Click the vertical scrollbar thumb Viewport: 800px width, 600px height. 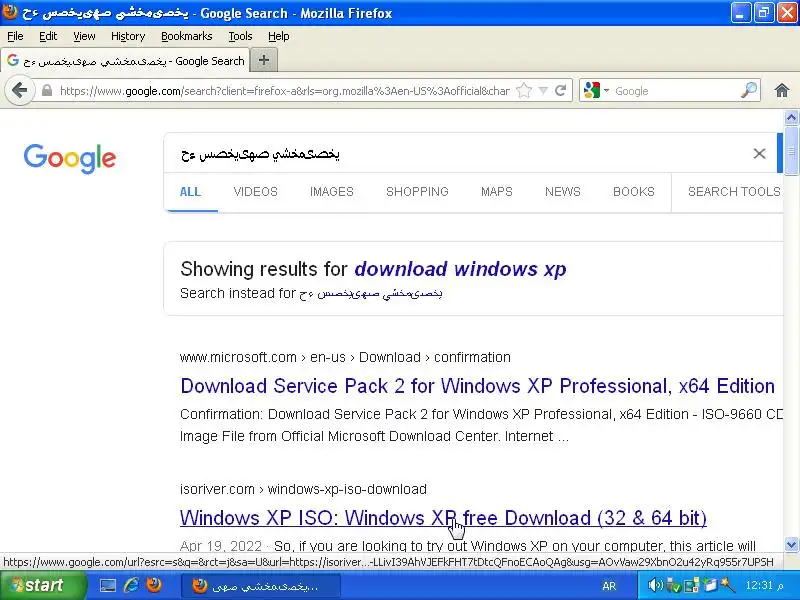click(x=791, y=151)
